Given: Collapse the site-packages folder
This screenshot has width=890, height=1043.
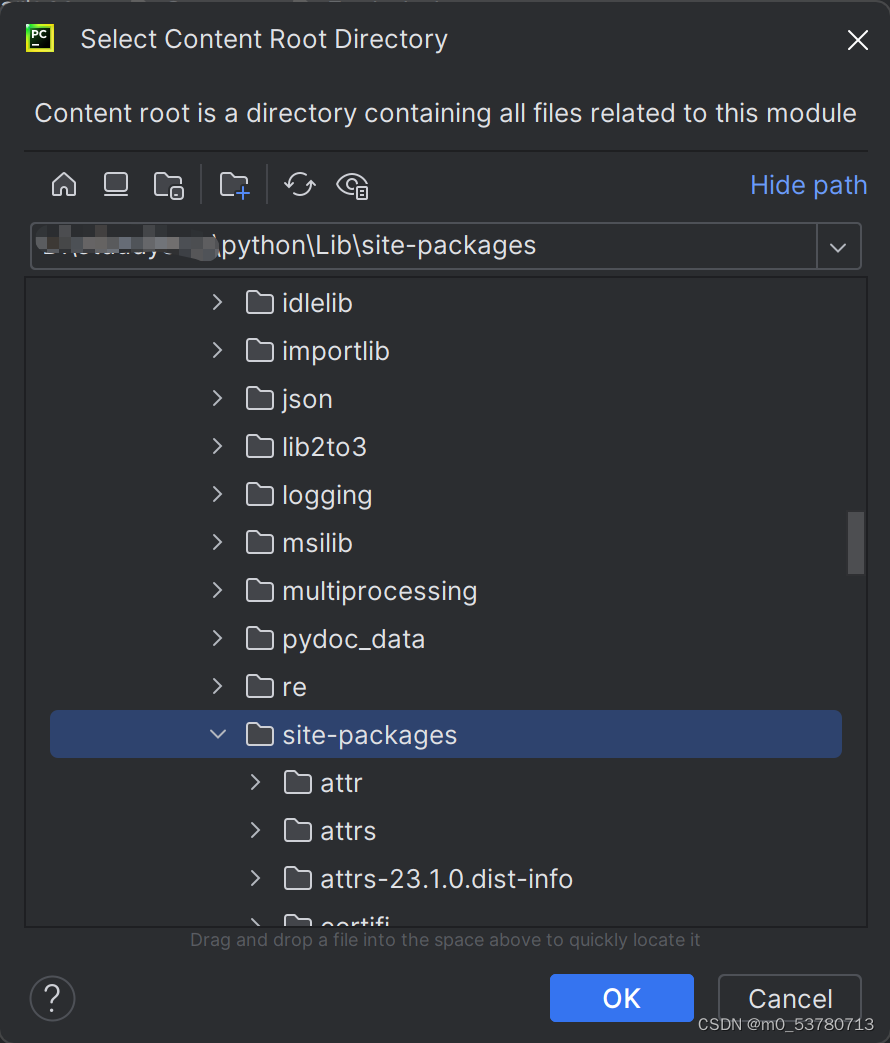Looking at the screenshot, I should pyautogui.click(x=218, y=735).
